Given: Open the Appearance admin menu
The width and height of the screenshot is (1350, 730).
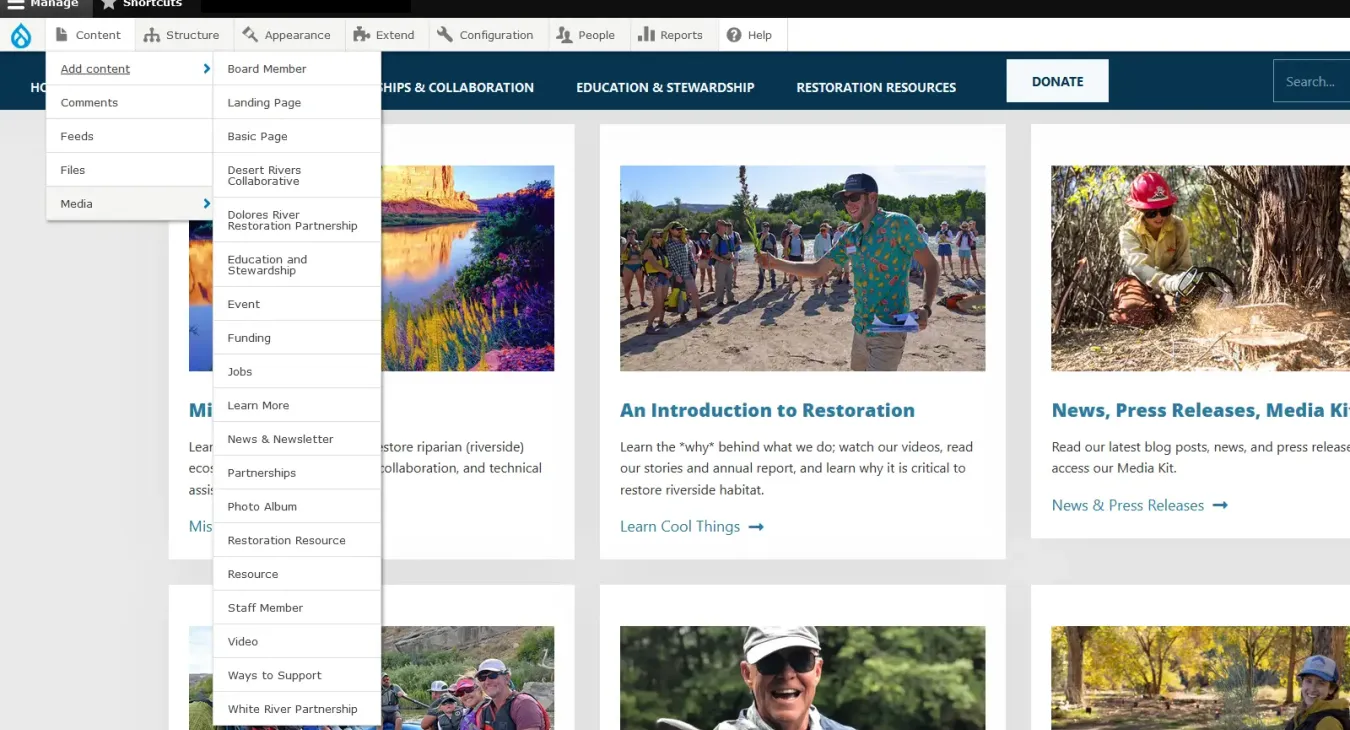Looking at the screenshot, I should [287, 35].
